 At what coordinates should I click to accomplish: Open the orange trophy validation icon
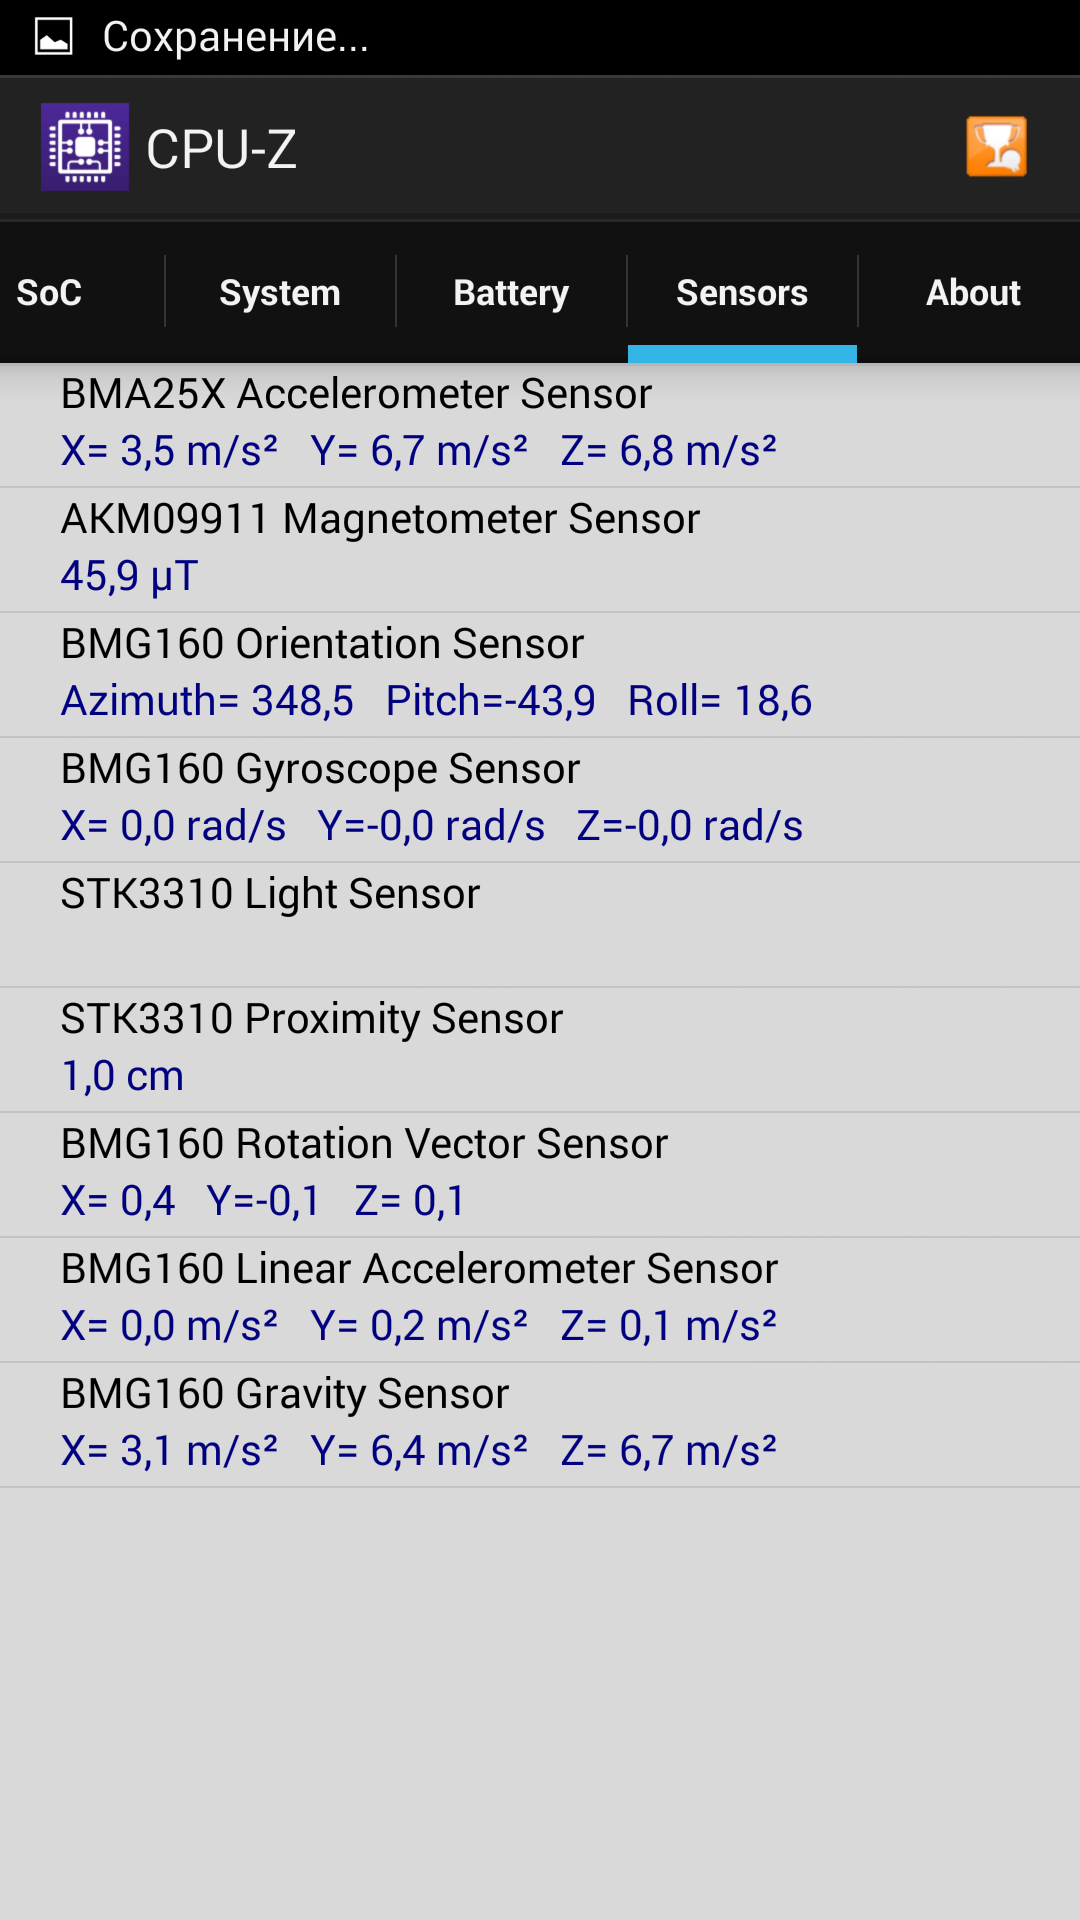point(996,147)
